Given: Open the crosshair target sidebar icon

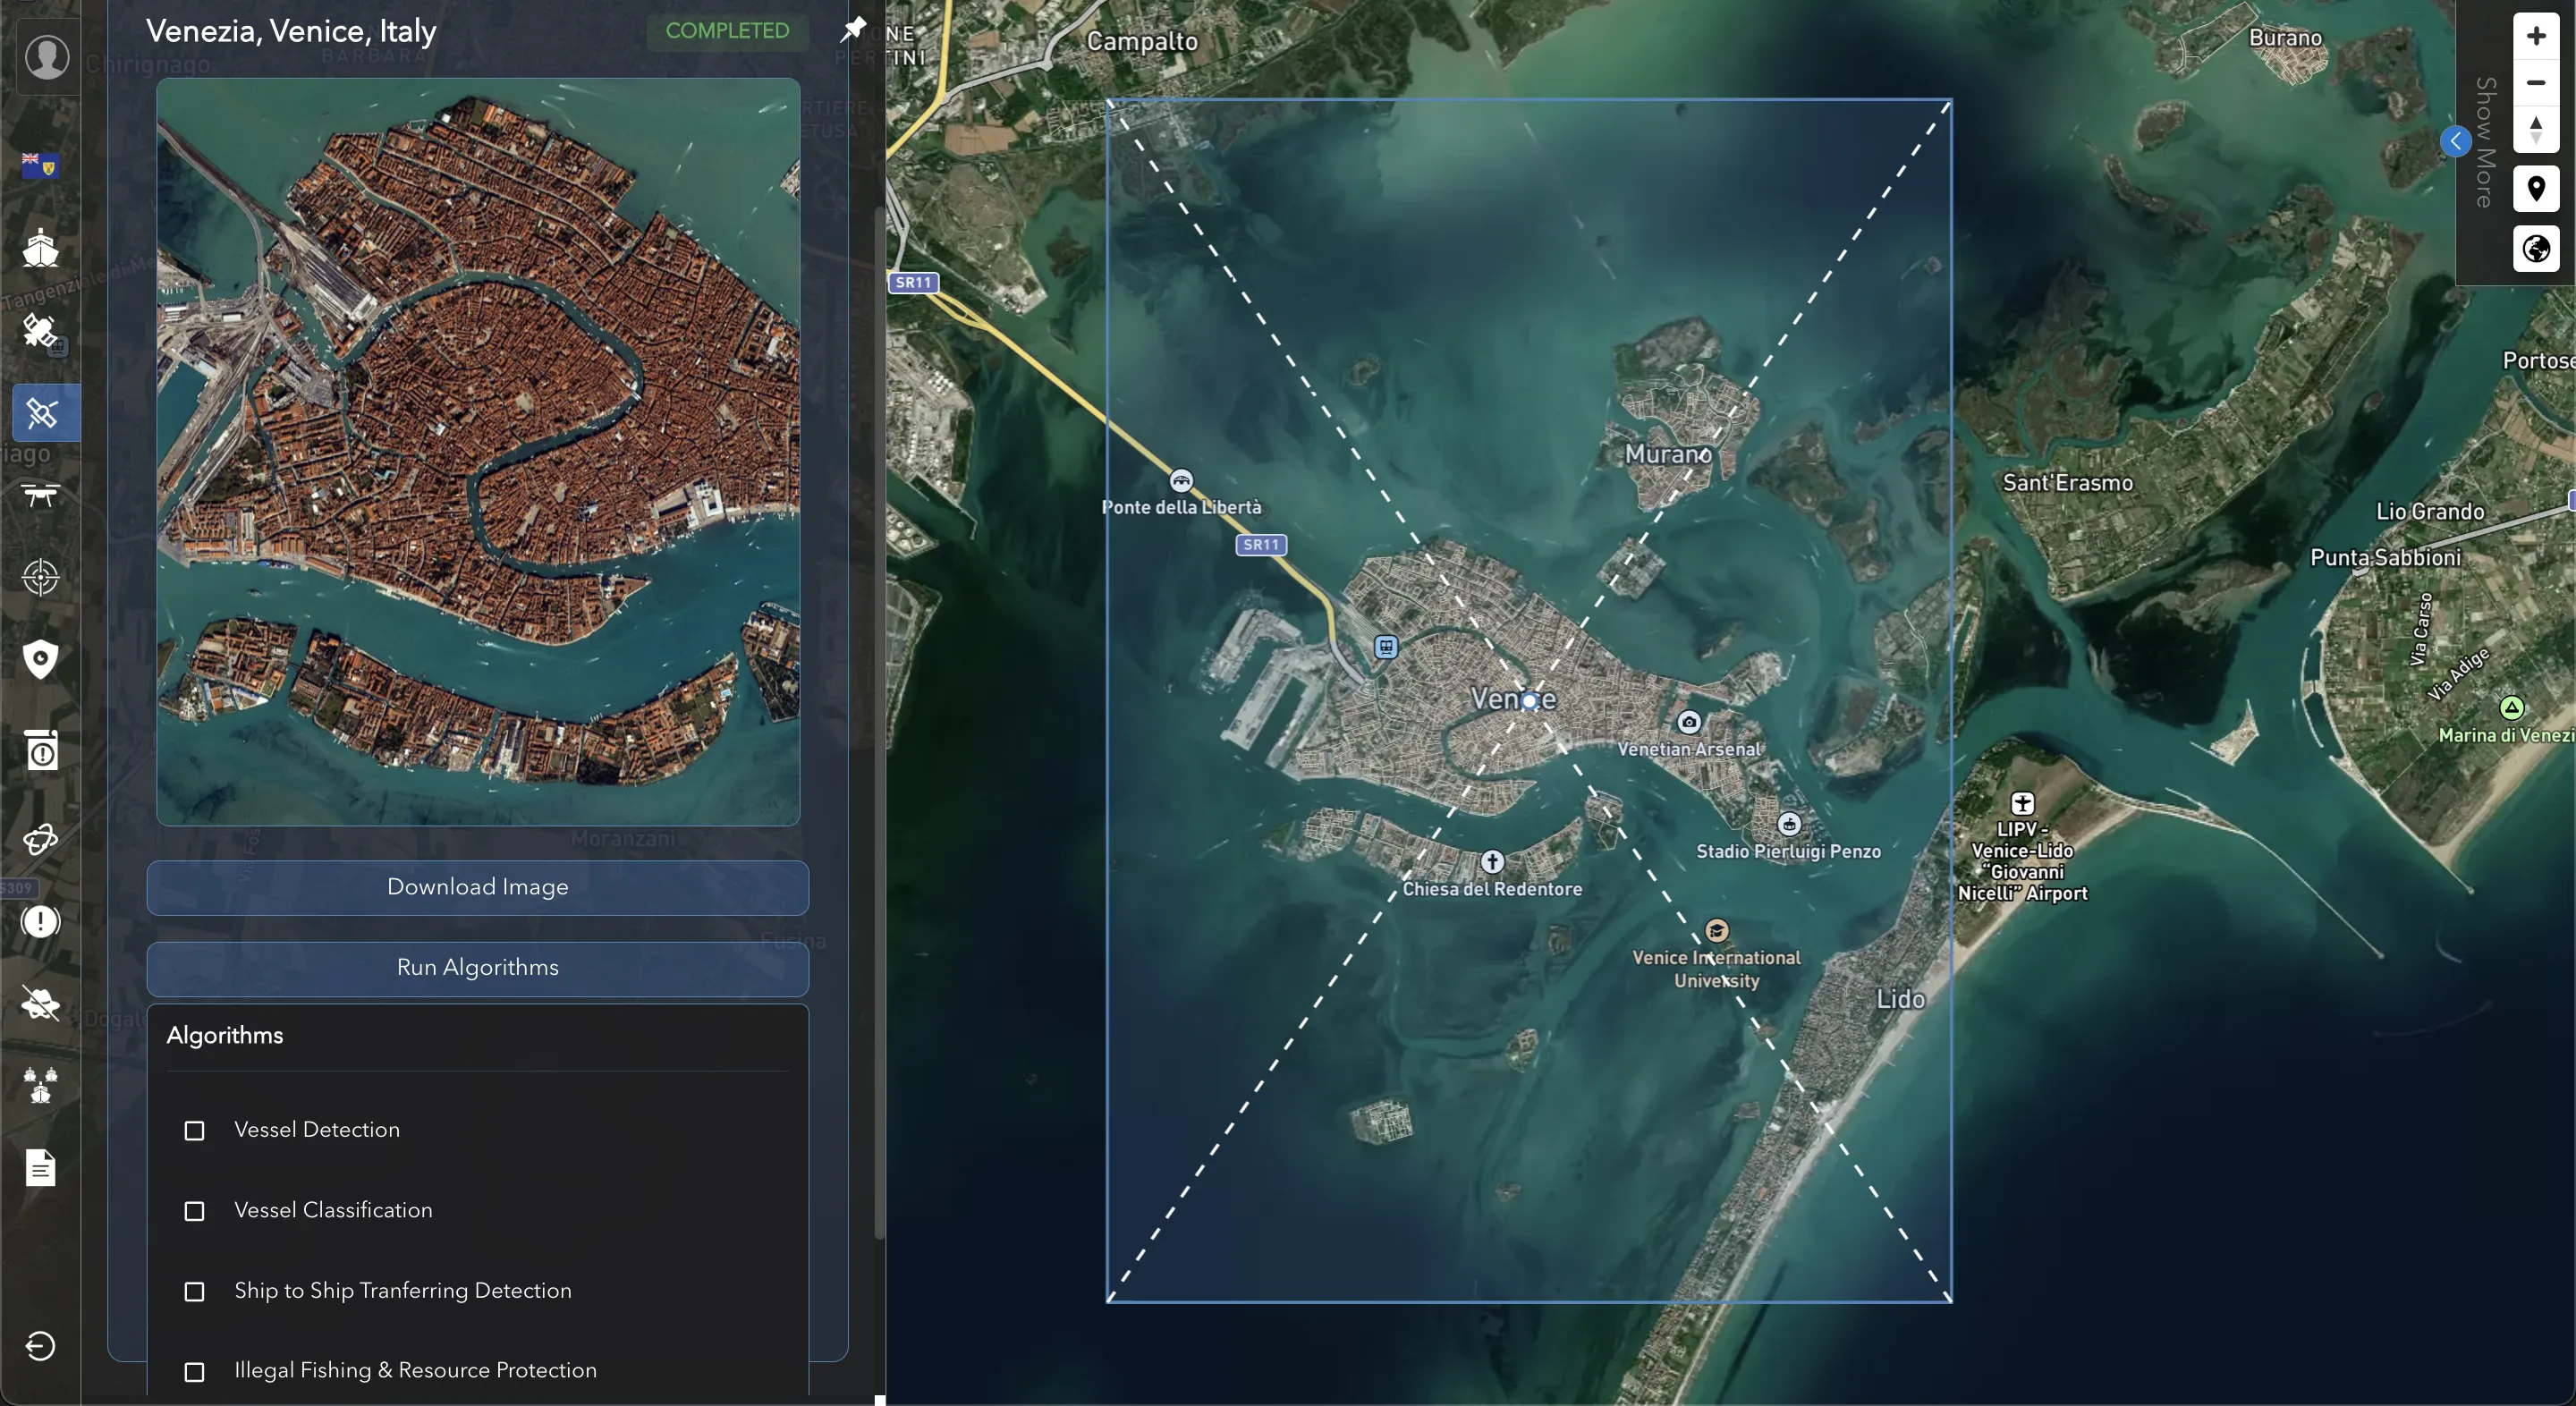Looking at the screenshot, I should coord(41,577).
